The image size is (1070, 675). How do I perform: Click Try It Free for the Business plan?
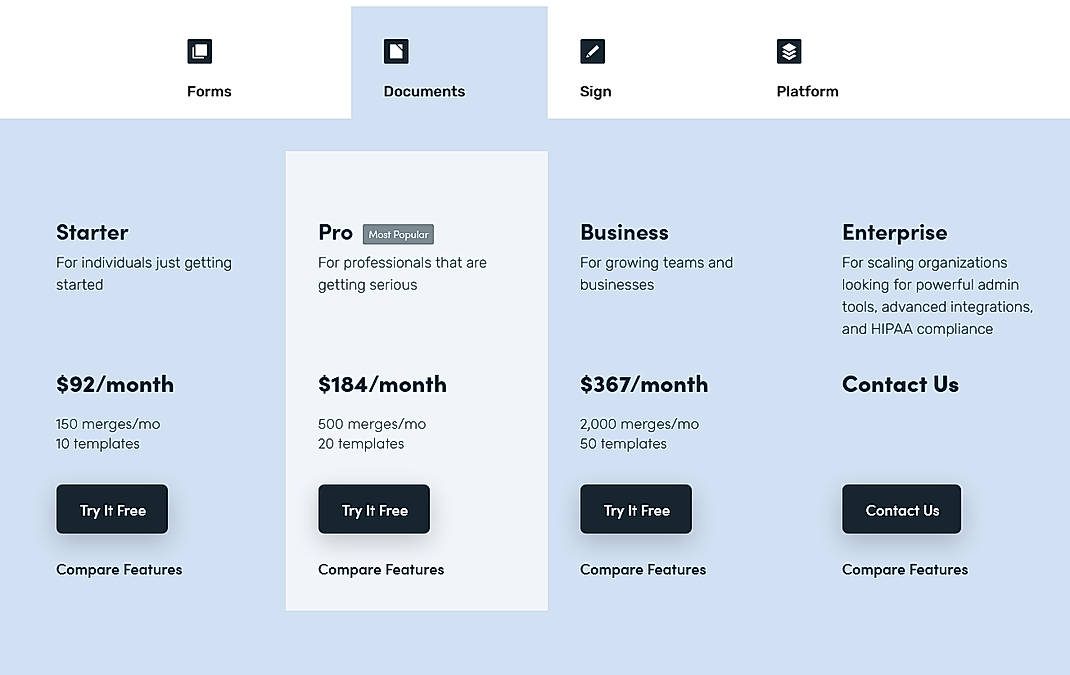636,509
